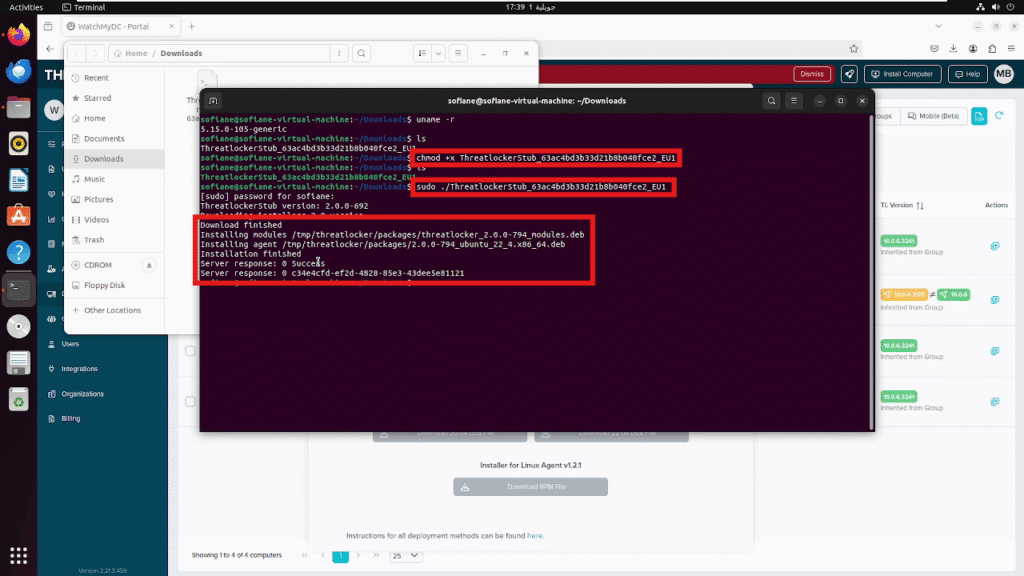Expand Files view options dropdown arrow
Image resolution: width=1024 pixels, height=576 pixels.
tap(438, 53)
